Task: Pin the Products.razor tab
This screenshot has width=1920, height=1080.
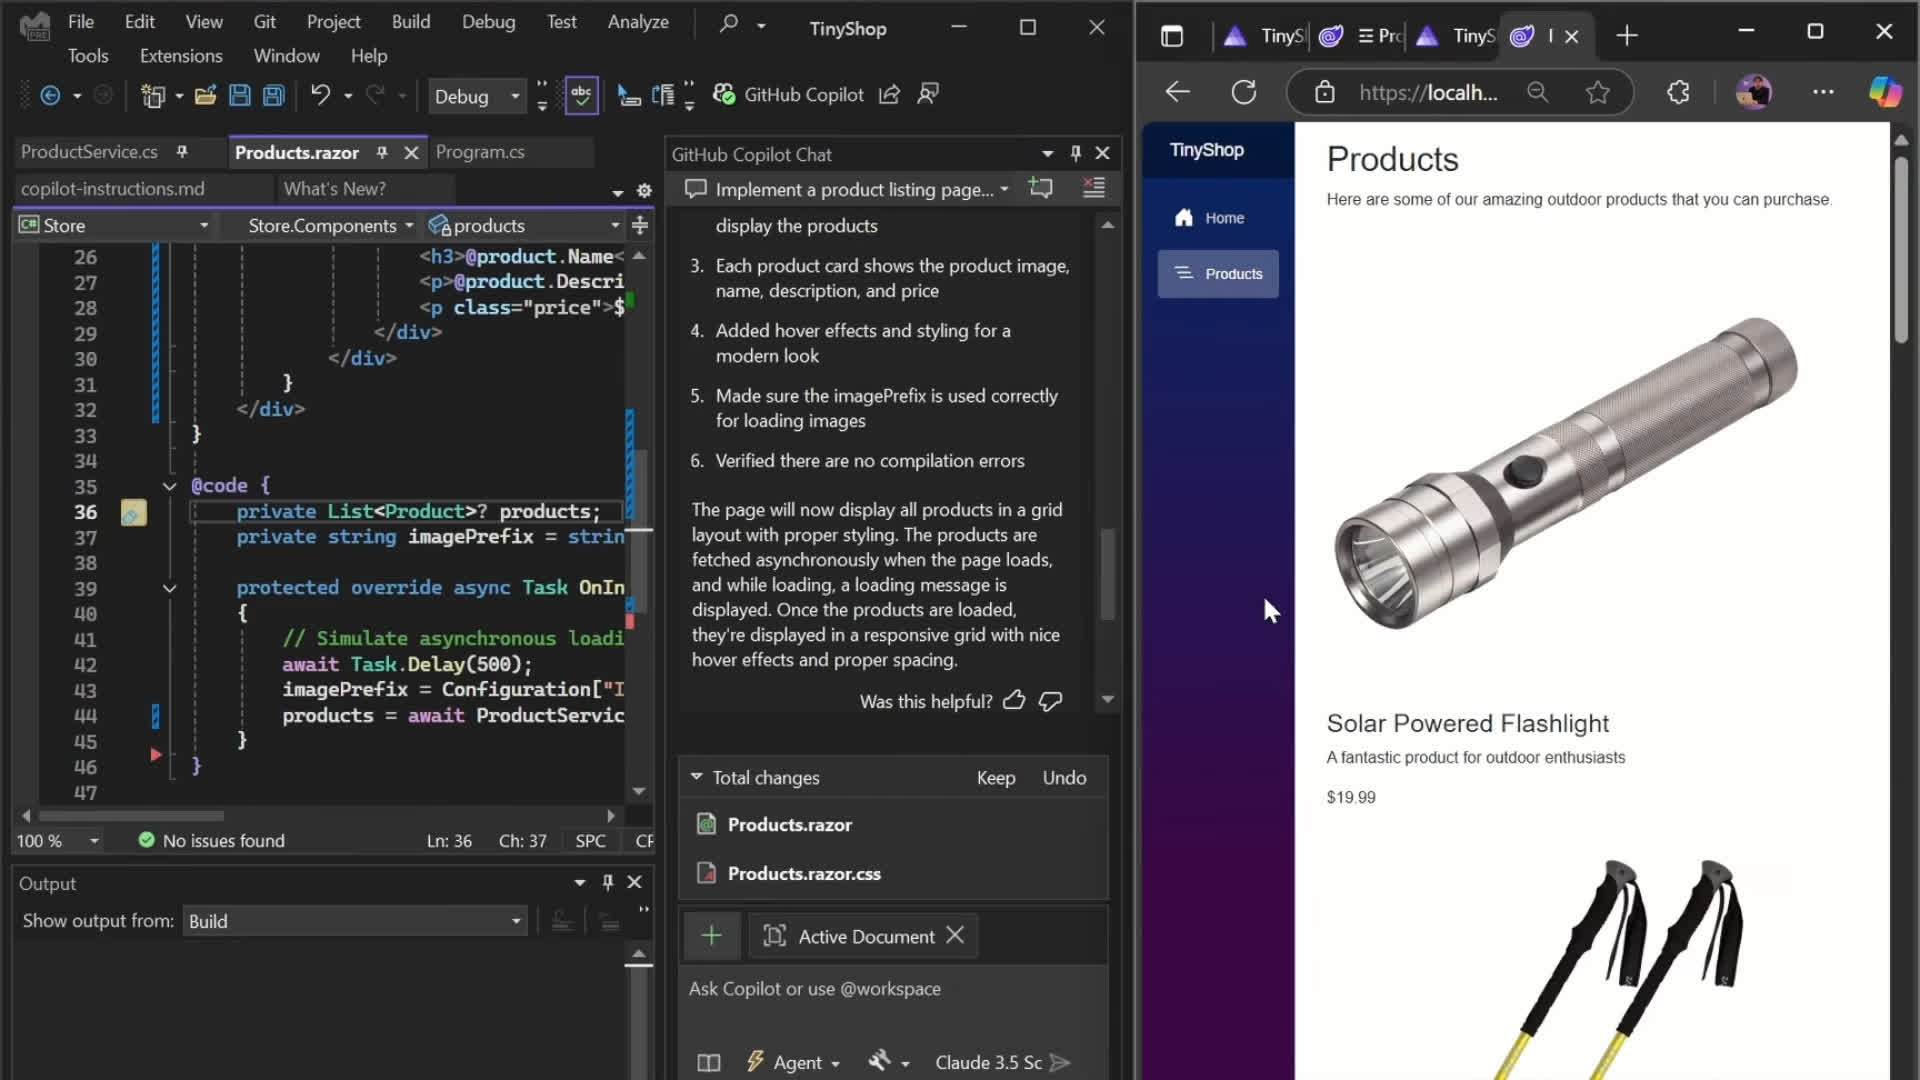Action: point(382,152)
